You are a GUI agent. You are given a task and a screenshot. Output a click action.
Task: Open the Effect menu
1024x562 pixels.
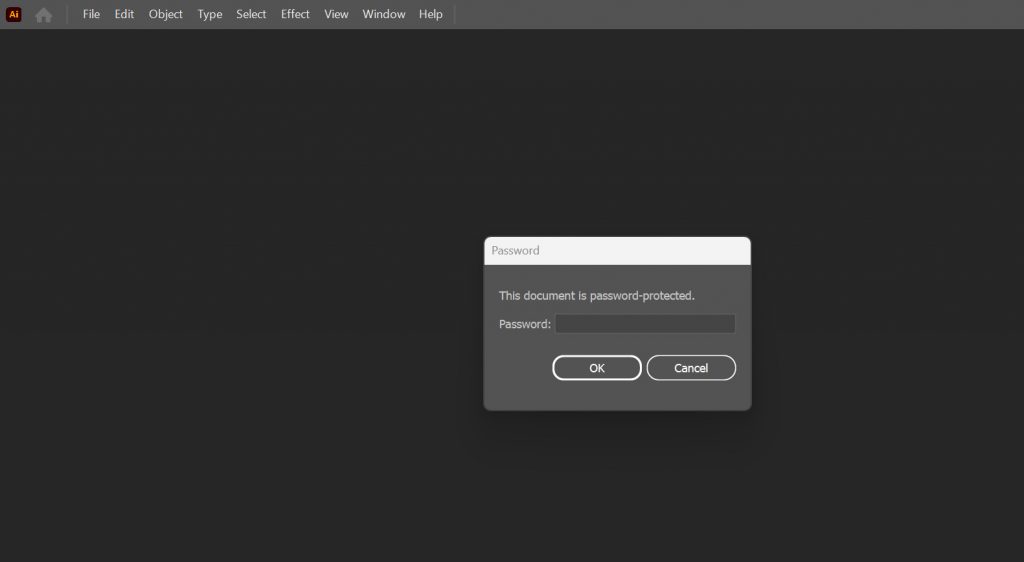[295, 14]
